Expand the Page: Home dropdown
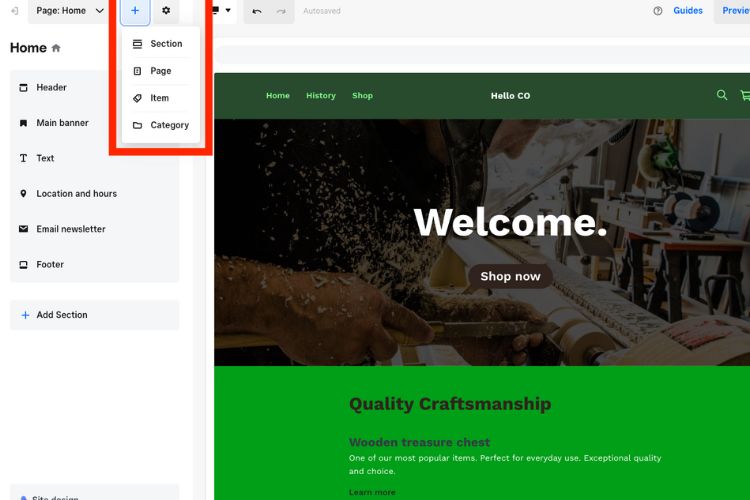 (x=66, y=11)
